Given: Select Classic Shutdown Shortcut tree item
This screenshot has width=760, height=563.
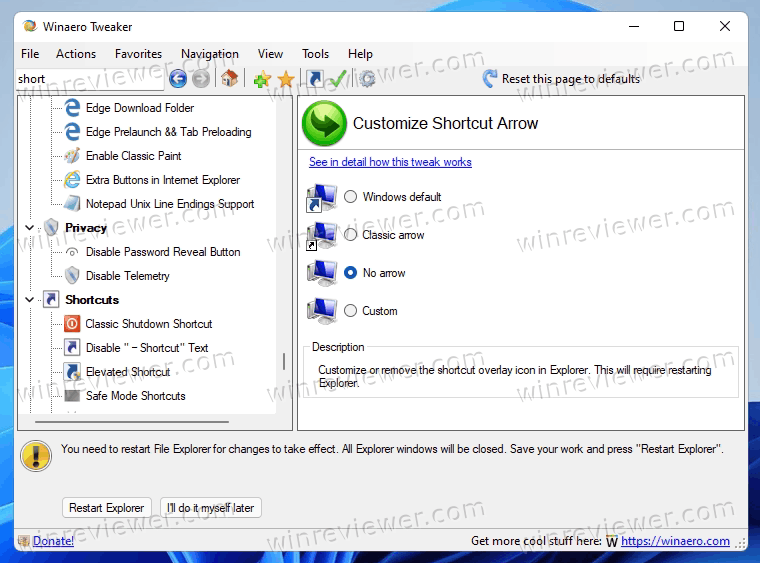Looking at the screenshot, I should tap(149, 324).
